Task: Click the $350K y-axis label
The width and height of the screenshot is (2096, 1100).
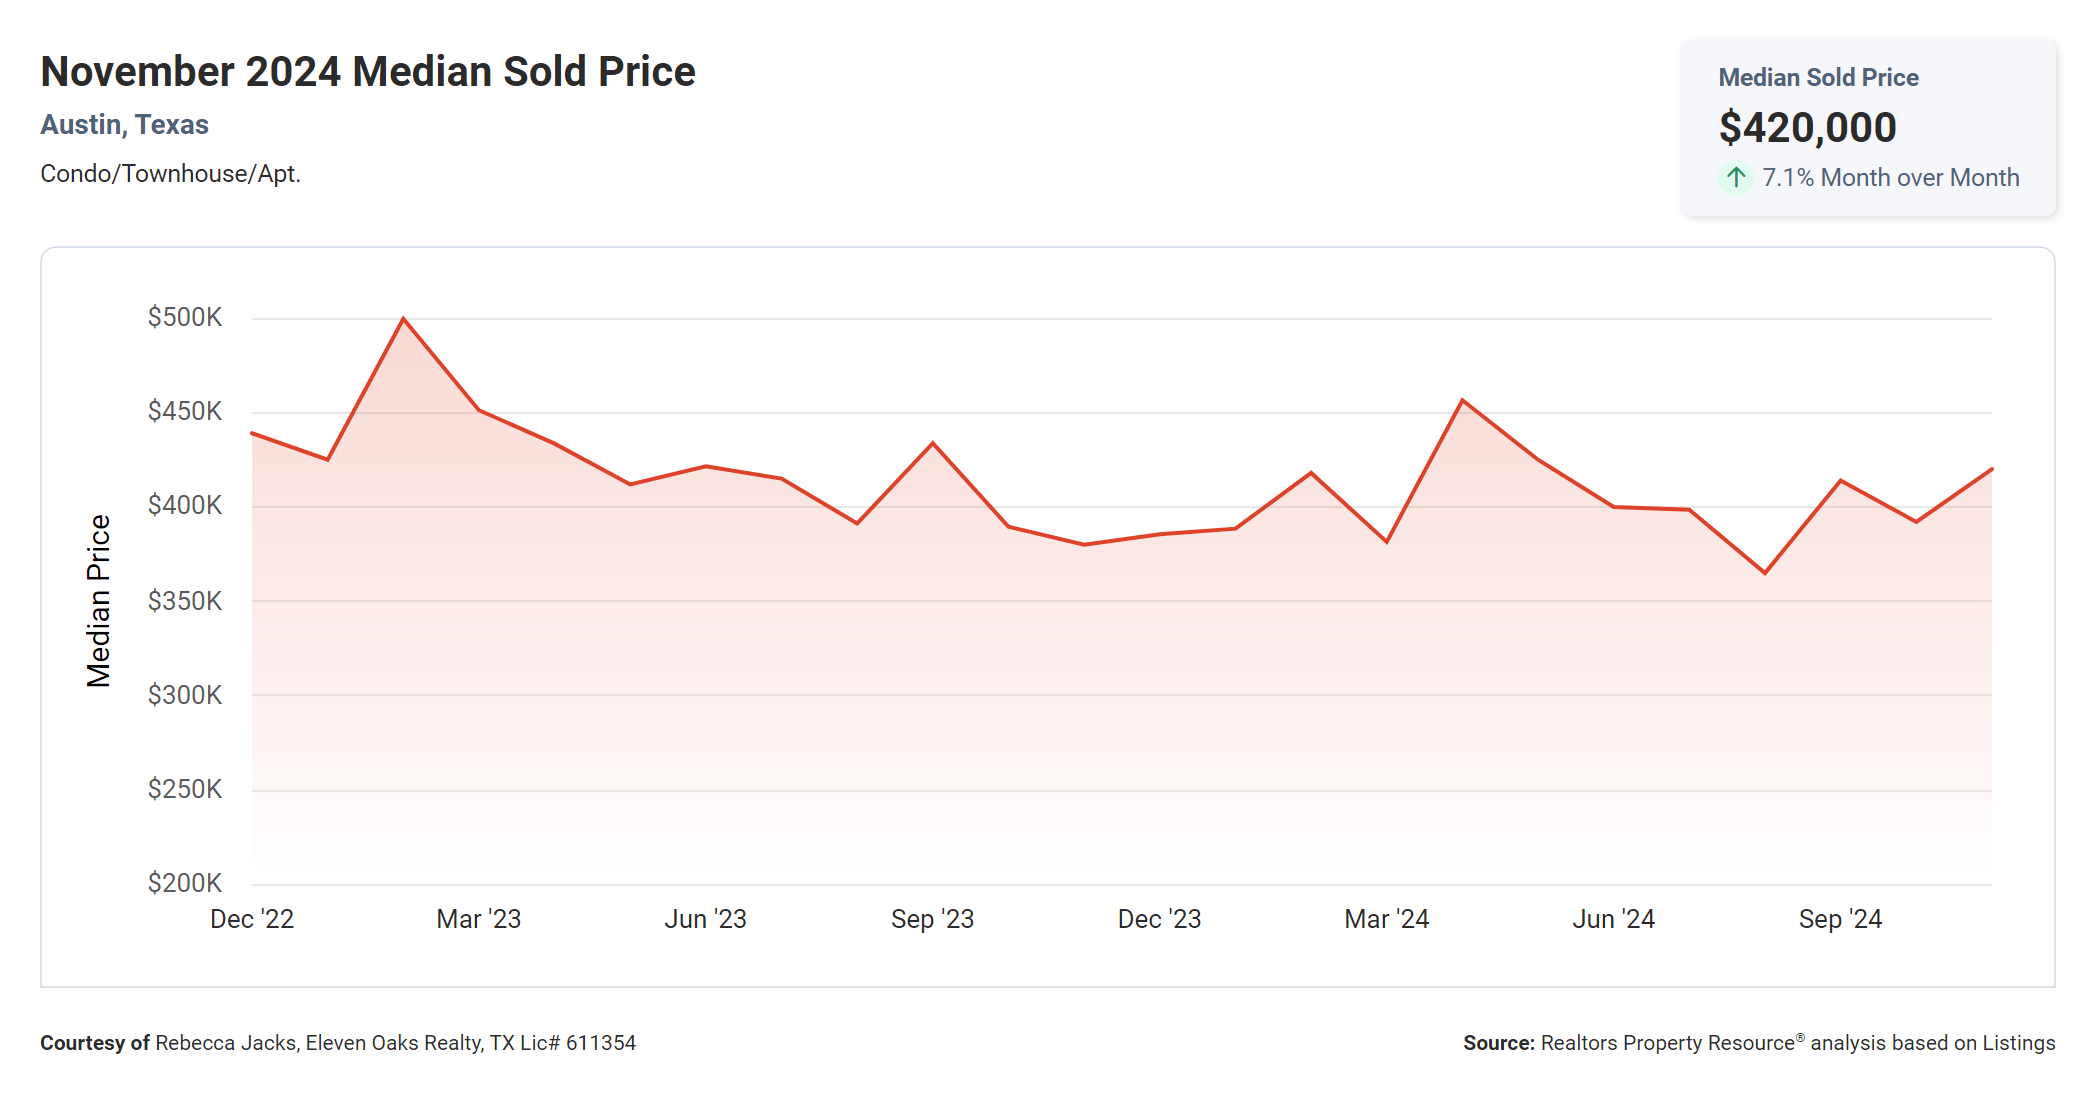Action: (x=185, y=601)
